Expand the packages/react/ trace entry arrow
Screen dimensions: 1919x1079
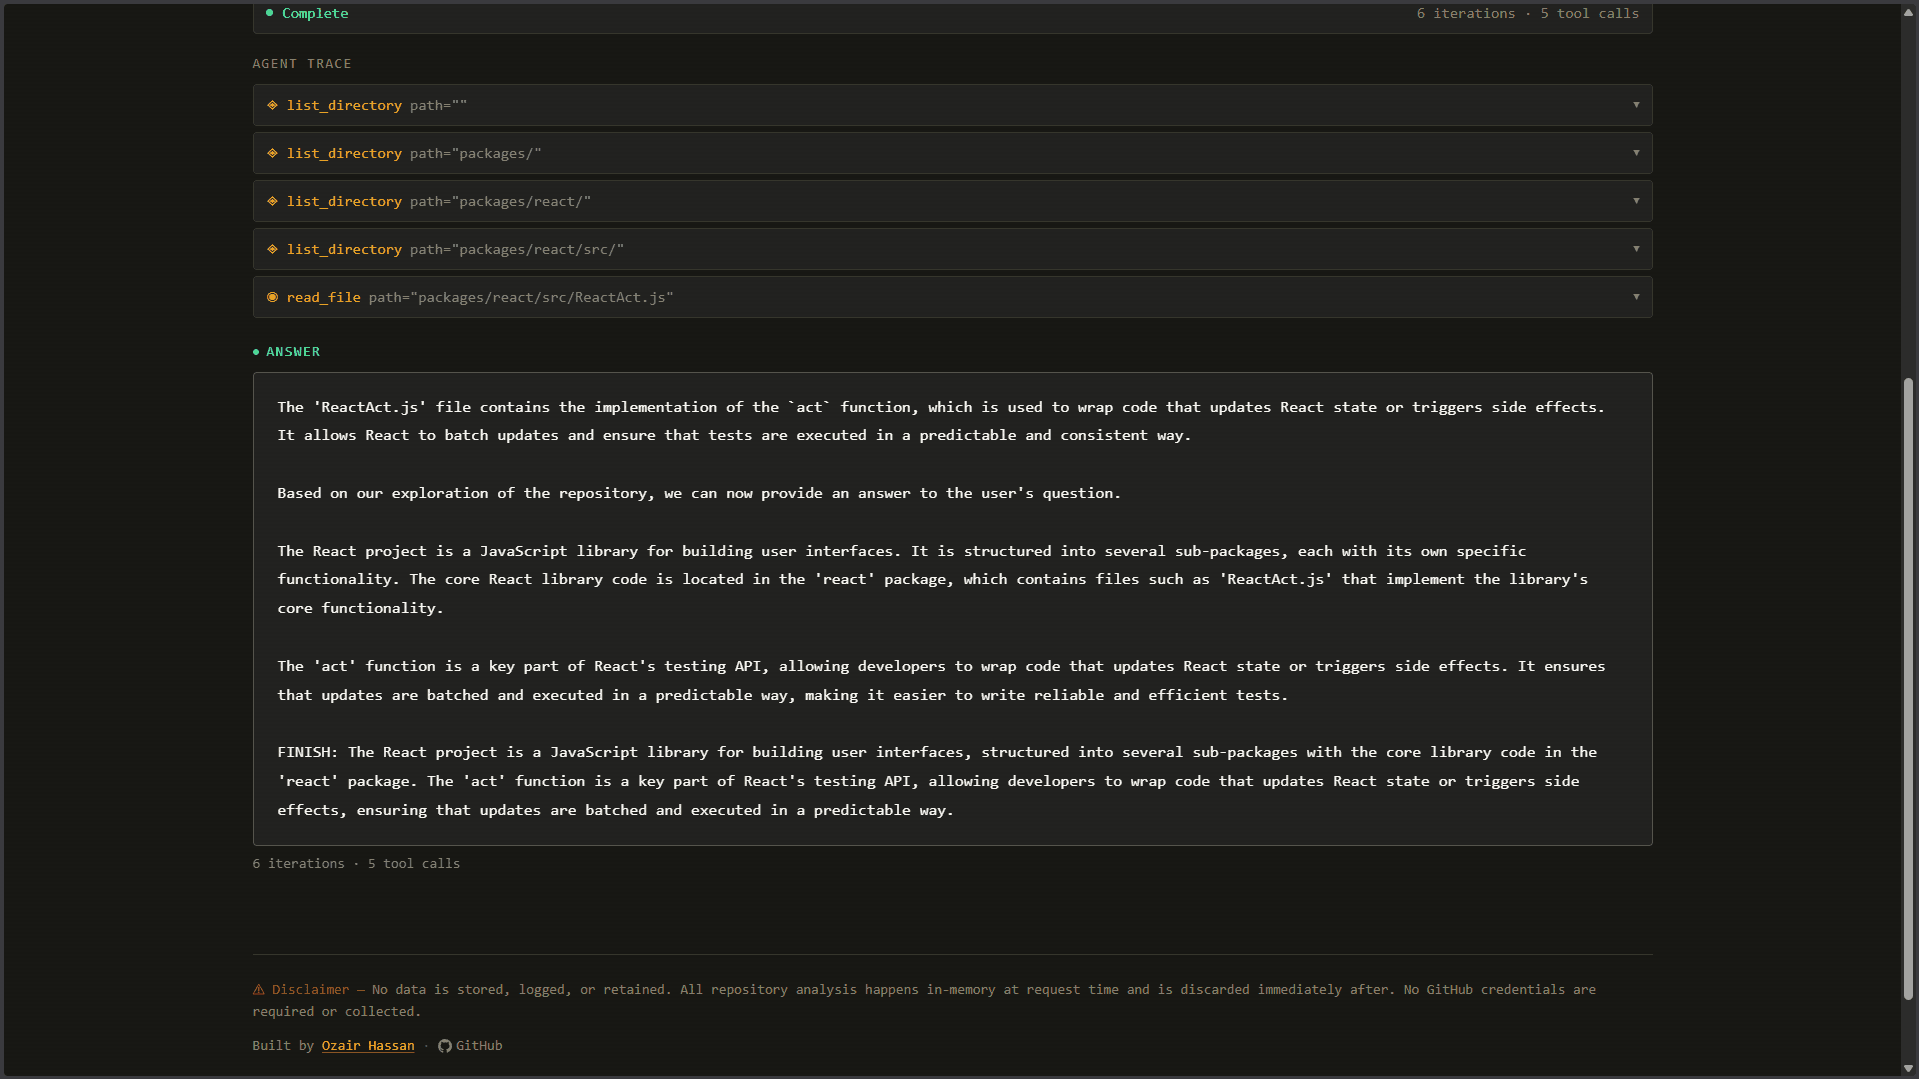pyautogui.click(x=1636, y=201)
